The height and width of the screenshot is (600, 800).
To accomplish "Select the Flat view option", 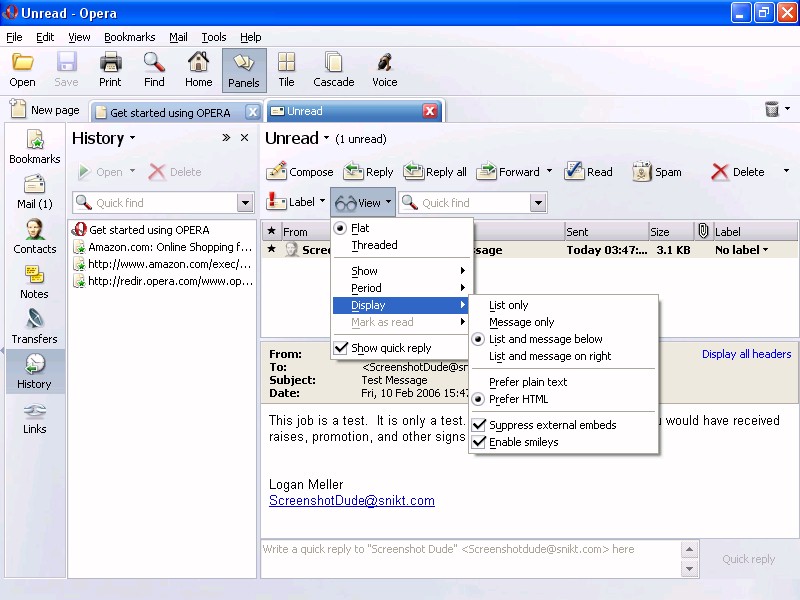I will pos(360,228).
